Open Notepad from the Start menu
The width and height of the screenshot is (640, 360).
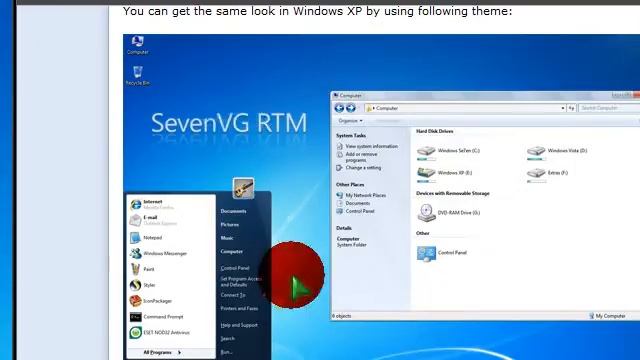[x=146, y=238]
